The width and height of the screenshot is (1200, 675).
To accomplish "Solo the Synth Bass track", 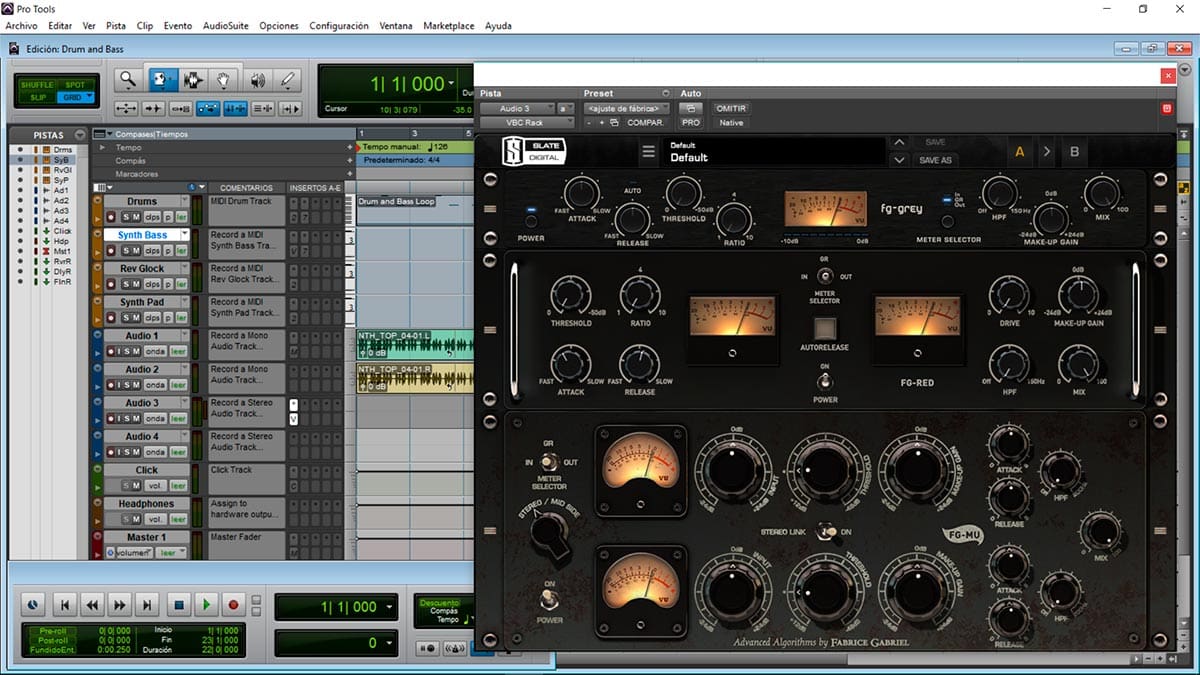I will pos(125,250).
